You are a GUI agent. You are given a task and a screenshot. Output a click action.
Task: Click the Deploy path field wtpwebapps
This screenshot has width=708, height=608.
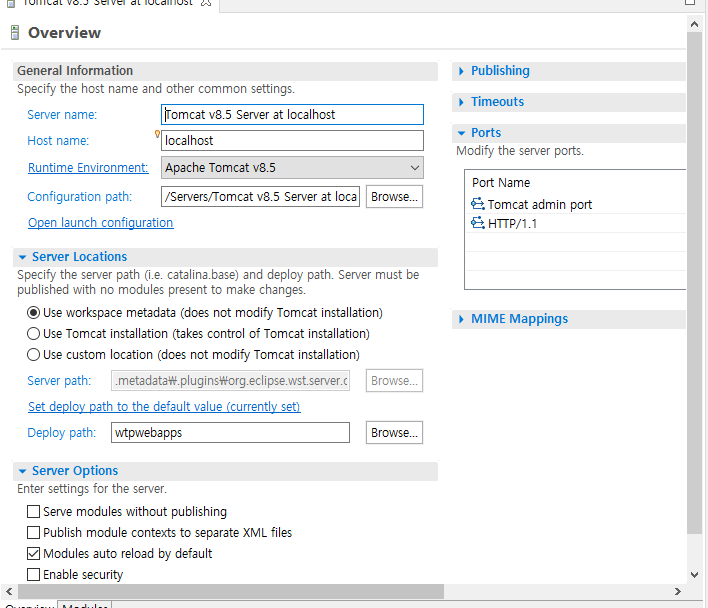(x=230, y=432)
